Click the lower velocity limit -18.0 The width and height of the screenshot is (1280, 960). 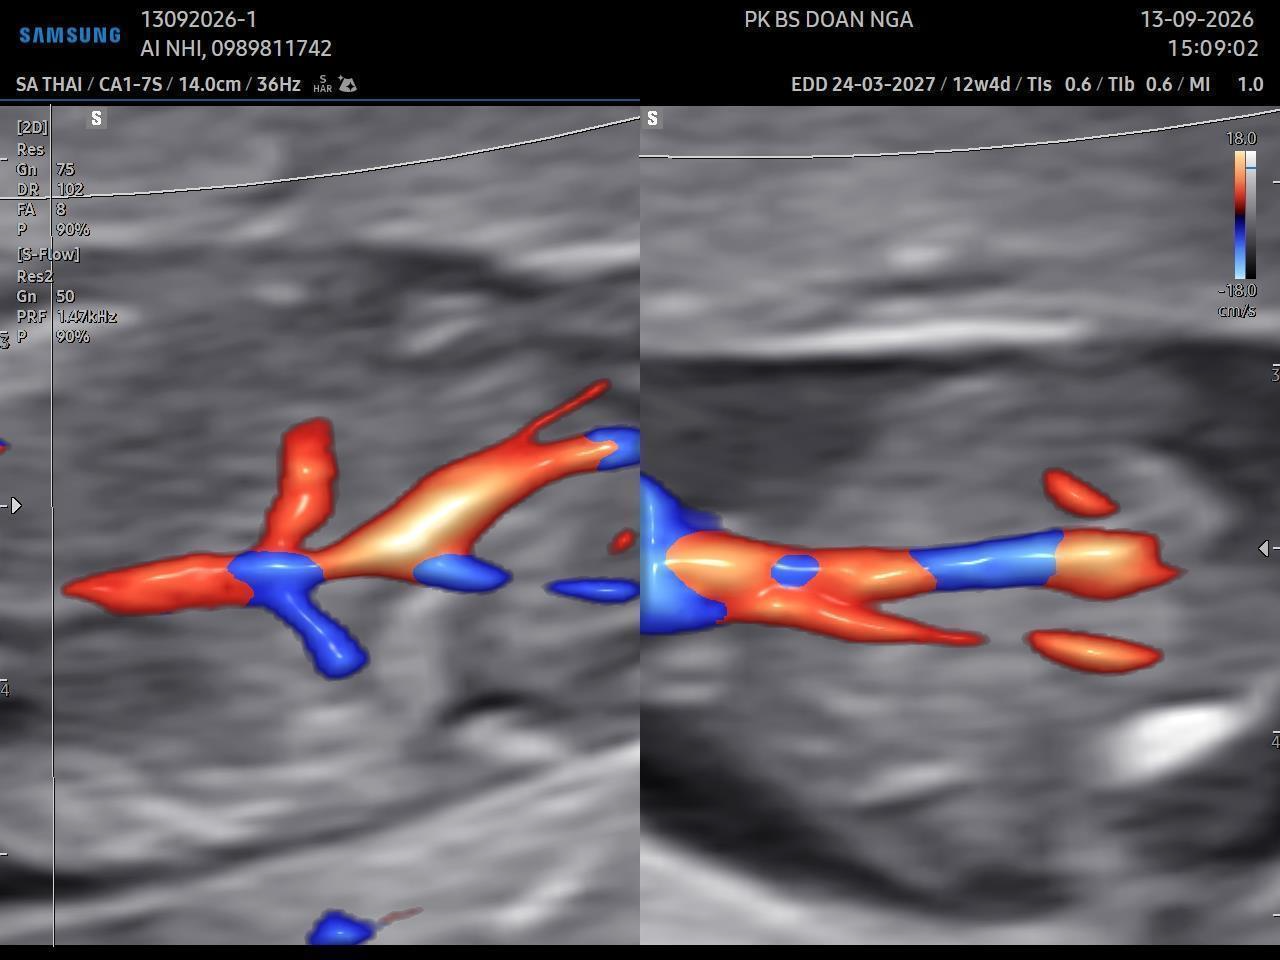coord(1237,290)
